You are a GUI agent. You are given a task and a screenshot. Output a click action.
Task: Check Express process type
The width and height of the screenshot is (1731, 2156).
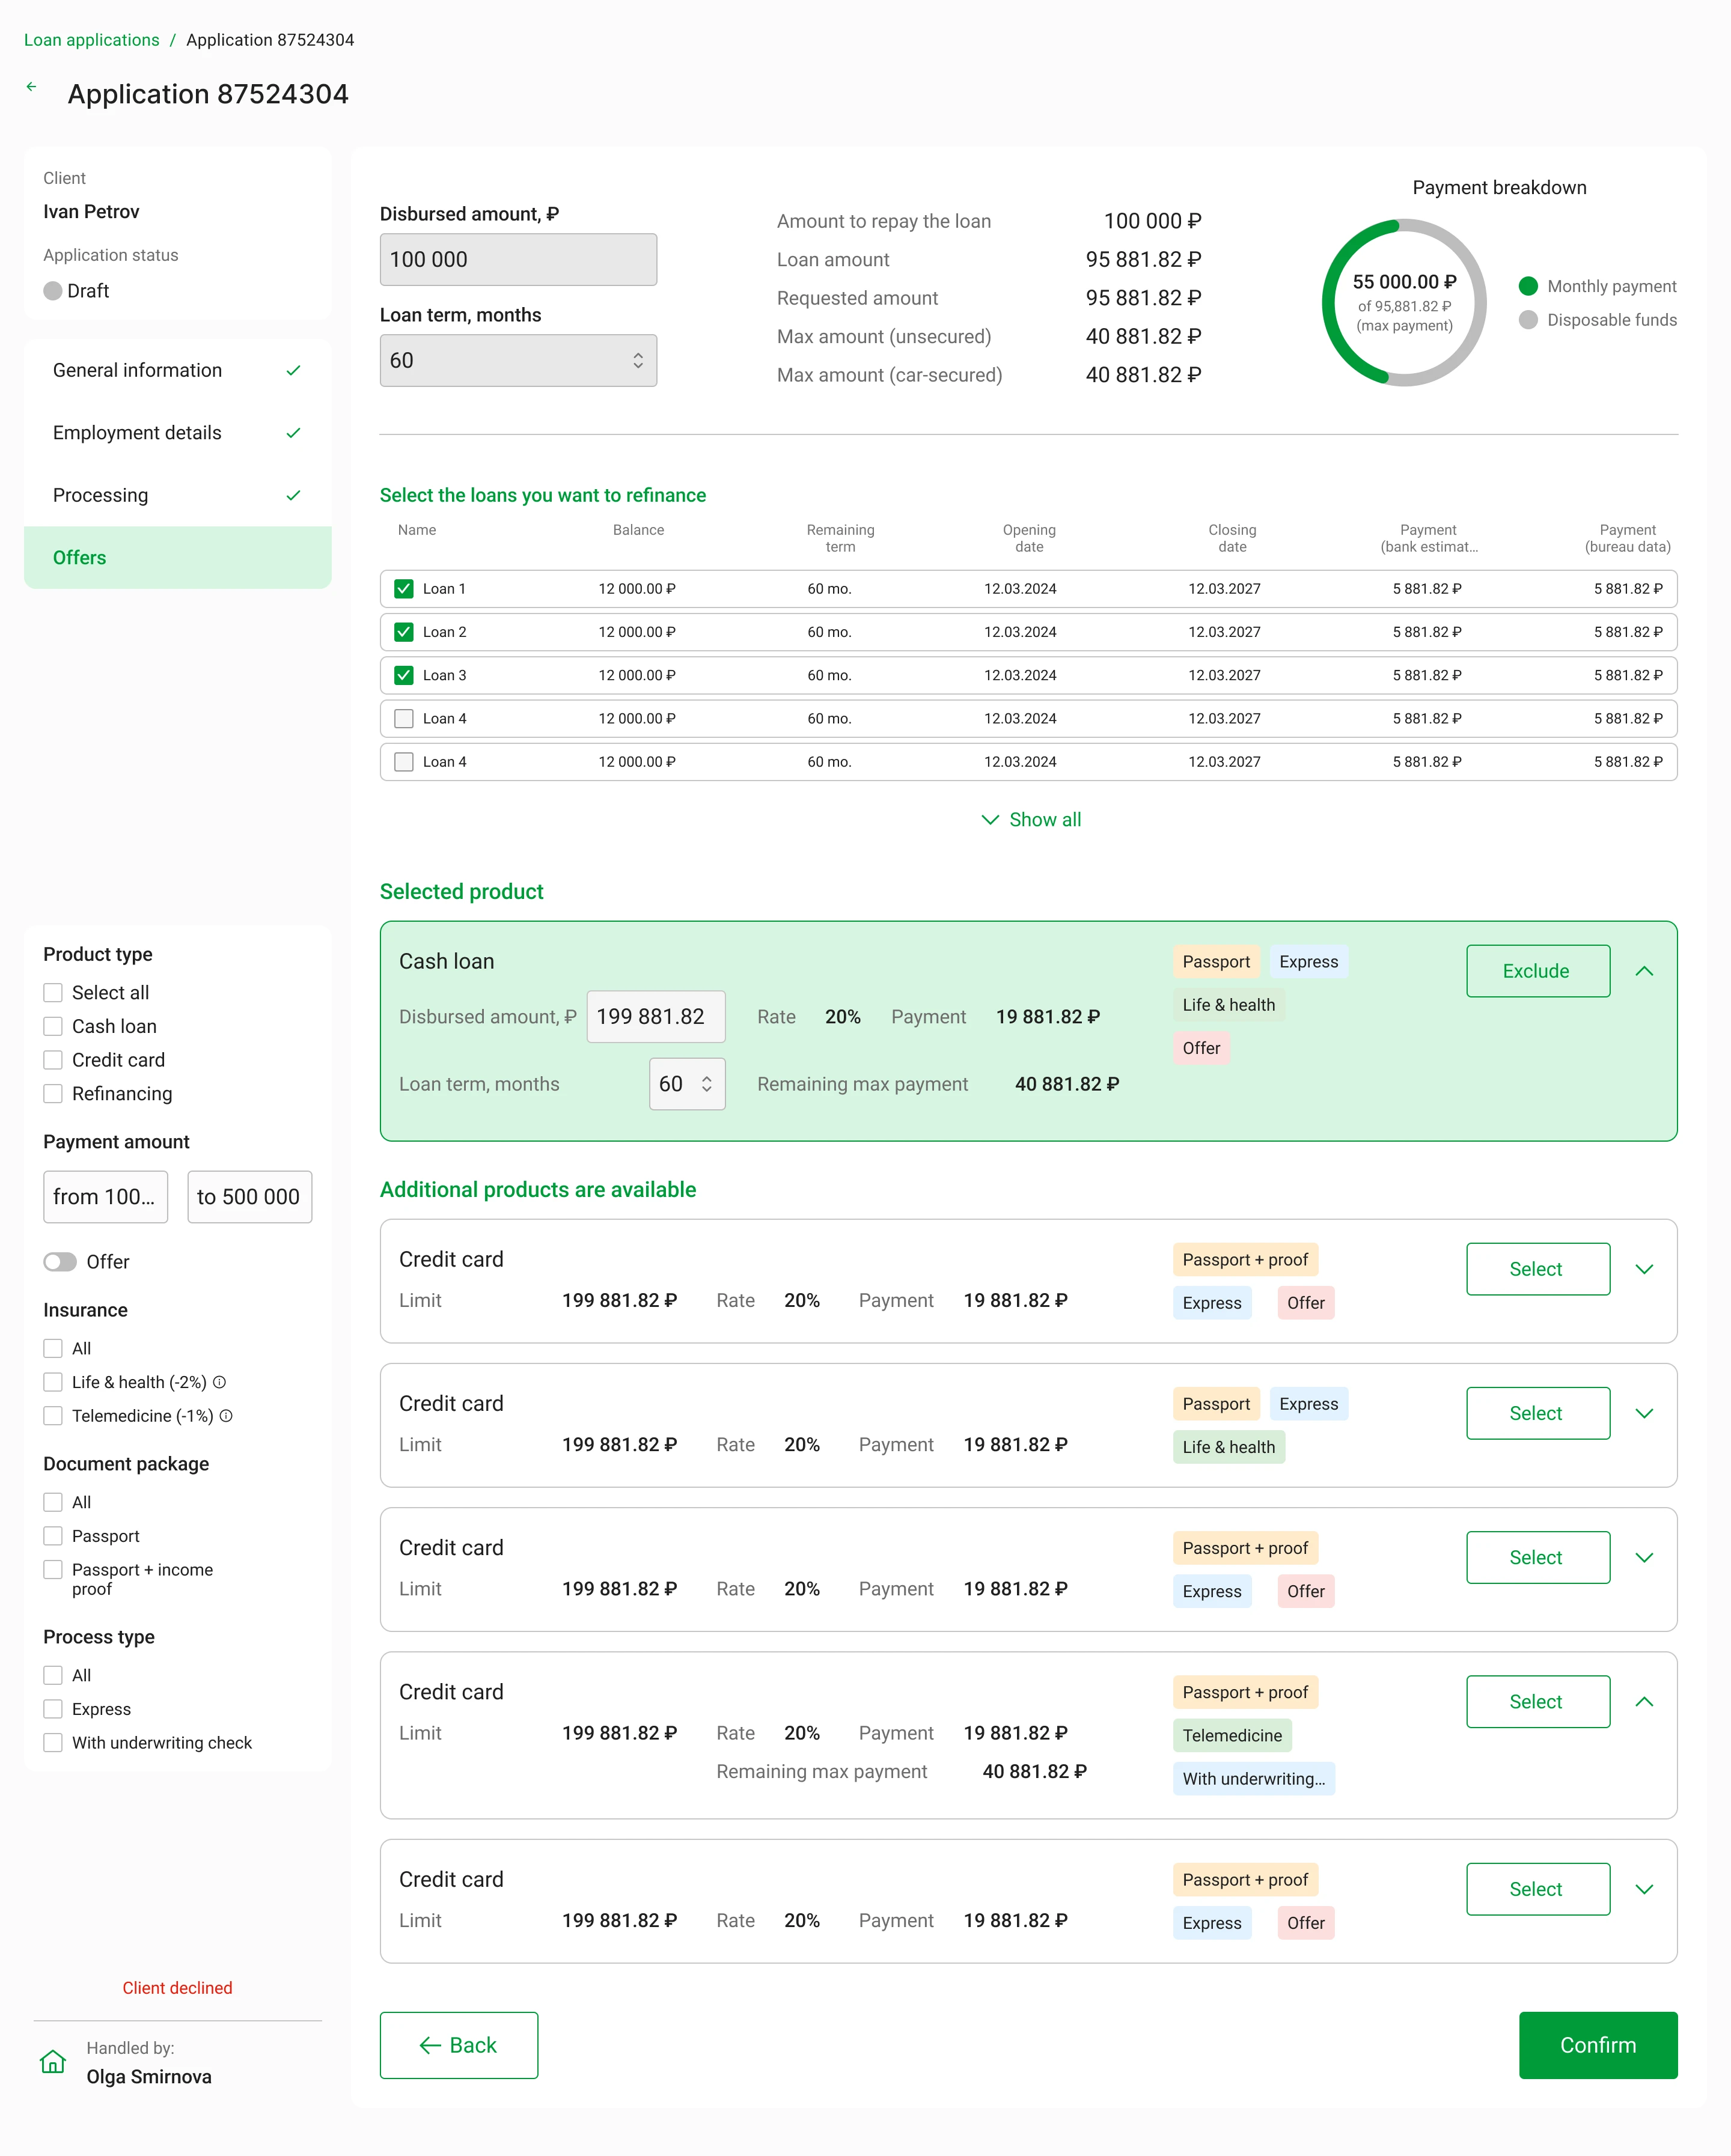pyautogui.click(x=53, y=1709)
